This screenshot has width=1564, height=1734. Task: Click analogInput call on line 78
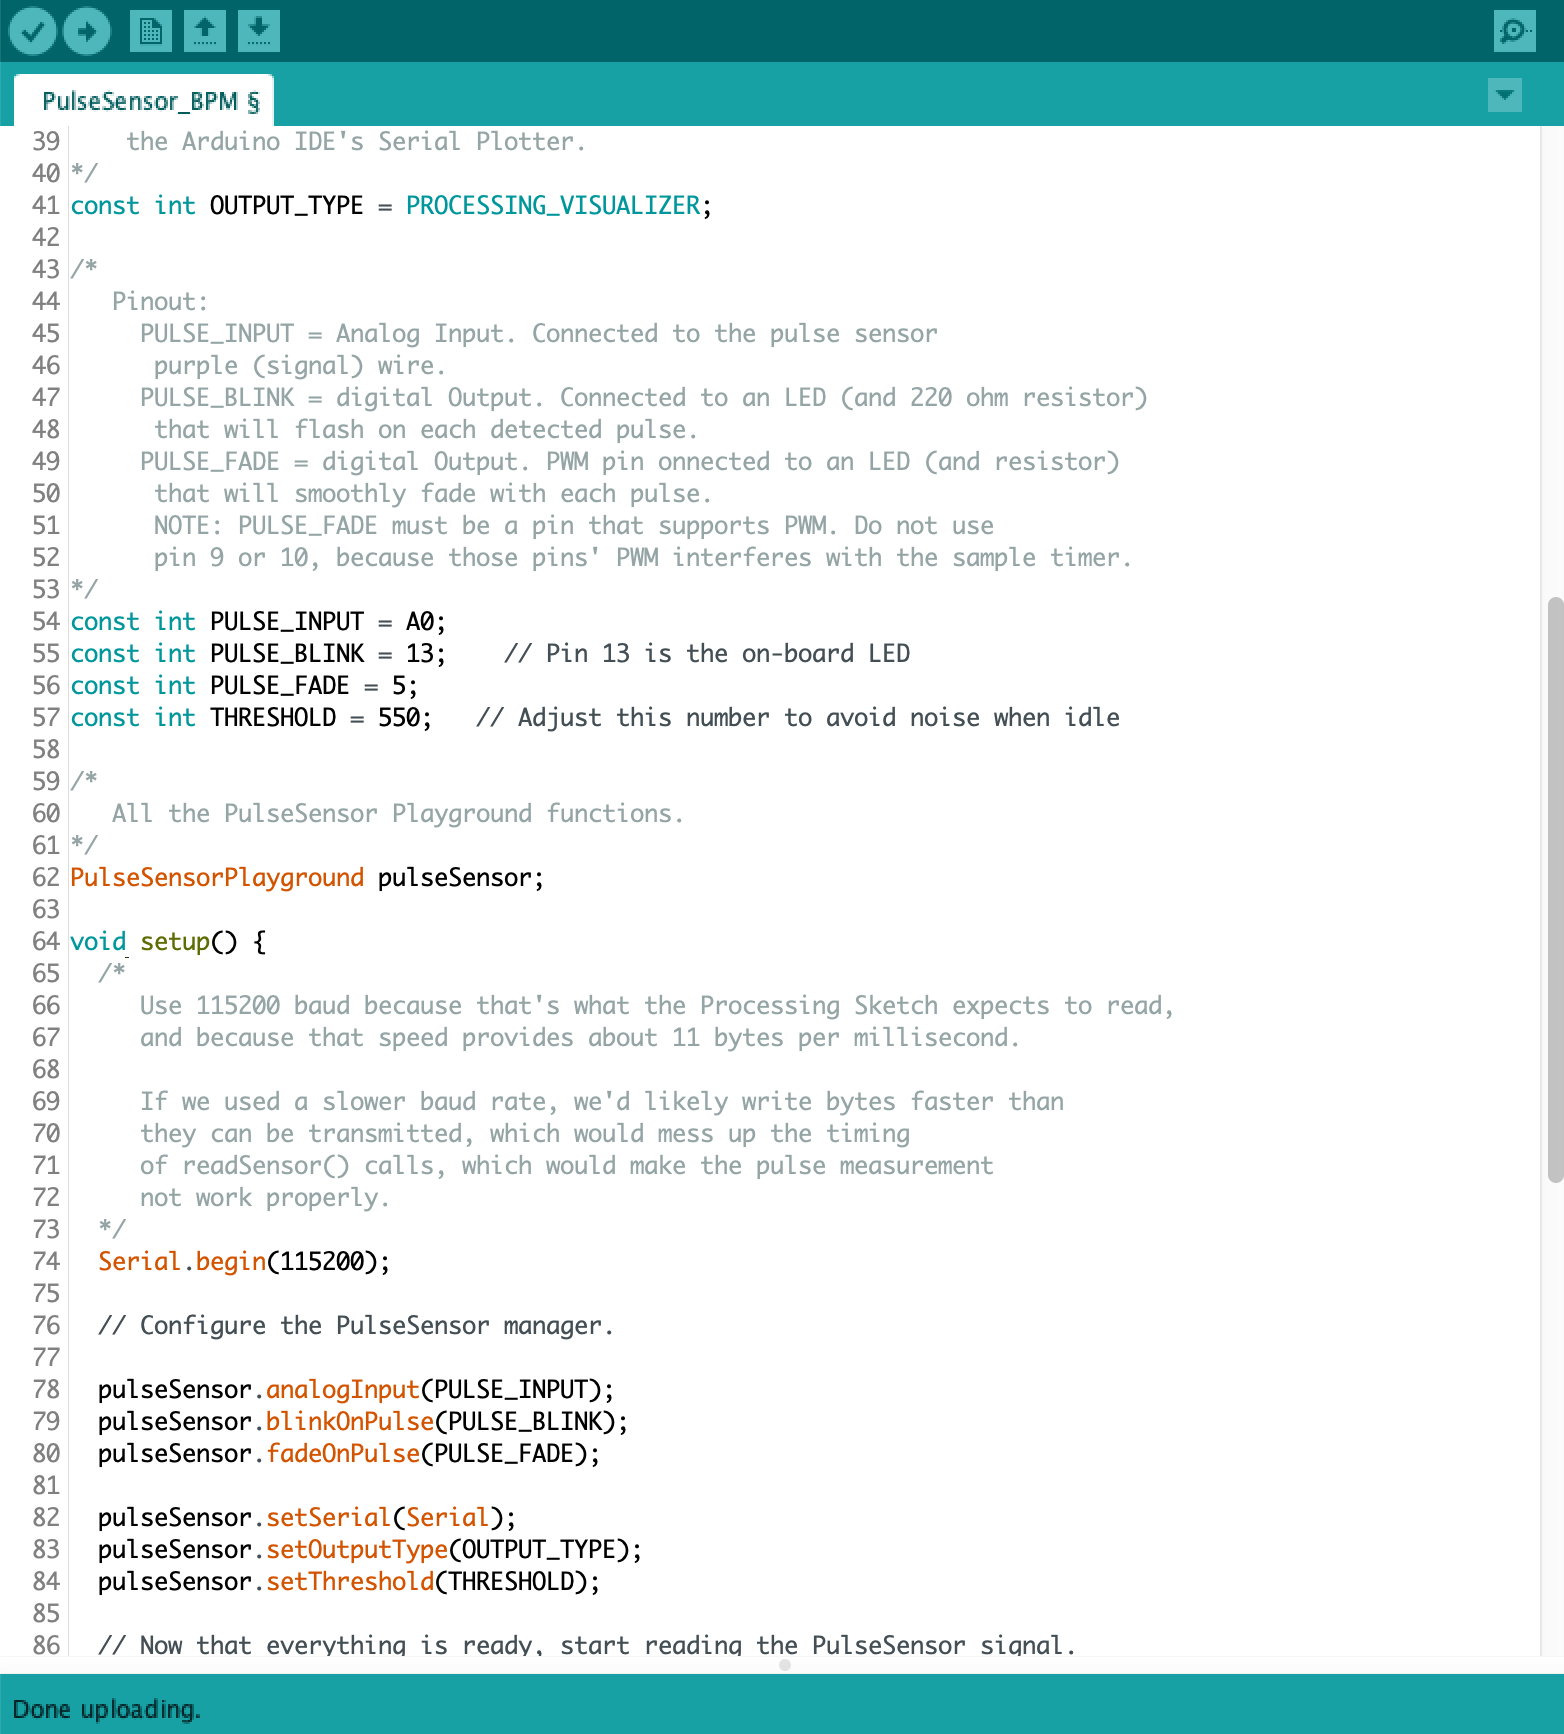pos(342,1389)
